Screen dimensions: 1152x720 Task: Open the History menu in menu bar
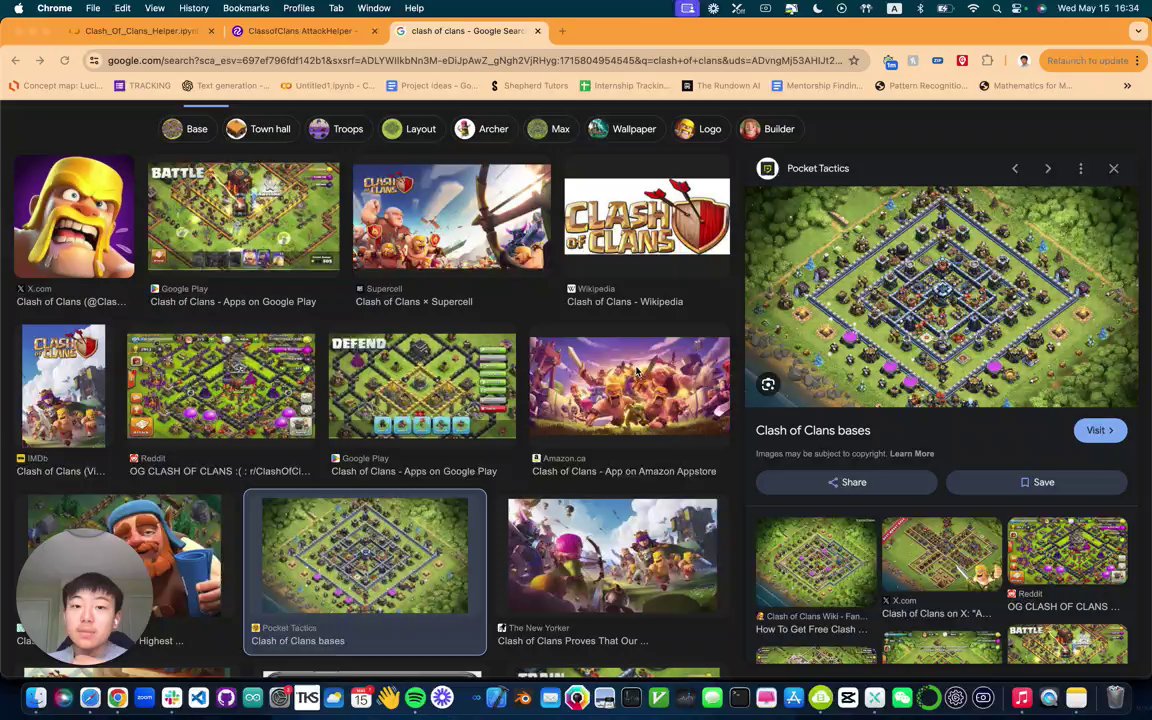pos(194,8)
